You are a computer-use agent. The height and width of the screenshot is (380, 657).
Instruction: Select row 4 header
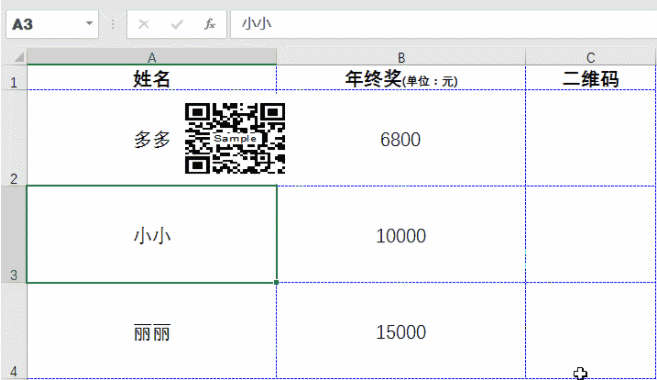pyautogui.click(x=14, y=331)
